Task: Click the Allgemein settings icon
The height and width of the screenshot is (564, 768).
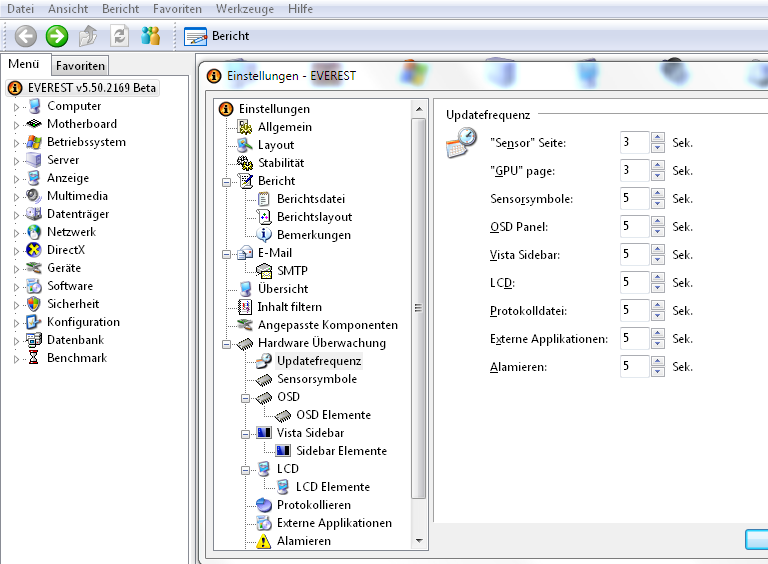Action: (244, 127)
